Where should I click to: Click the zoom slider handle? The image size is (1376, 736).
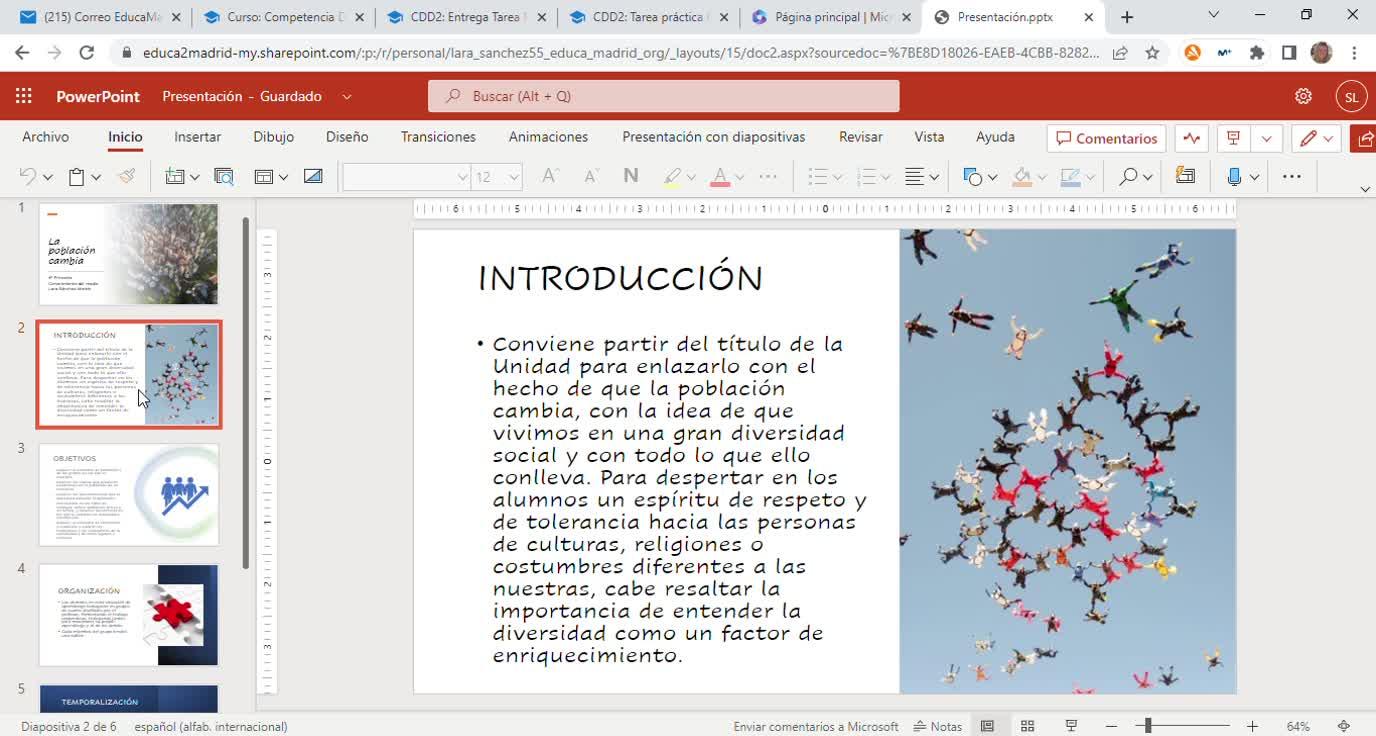1148,726
